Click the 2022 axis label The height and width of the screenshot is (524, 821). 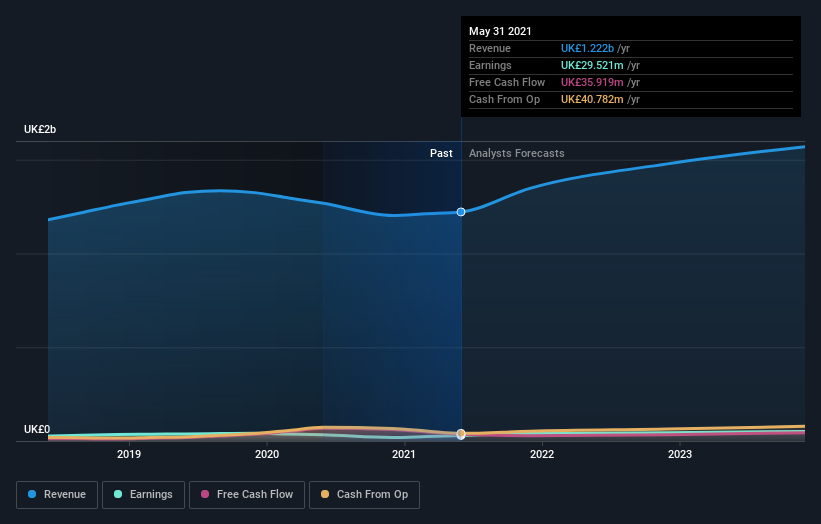542,454
